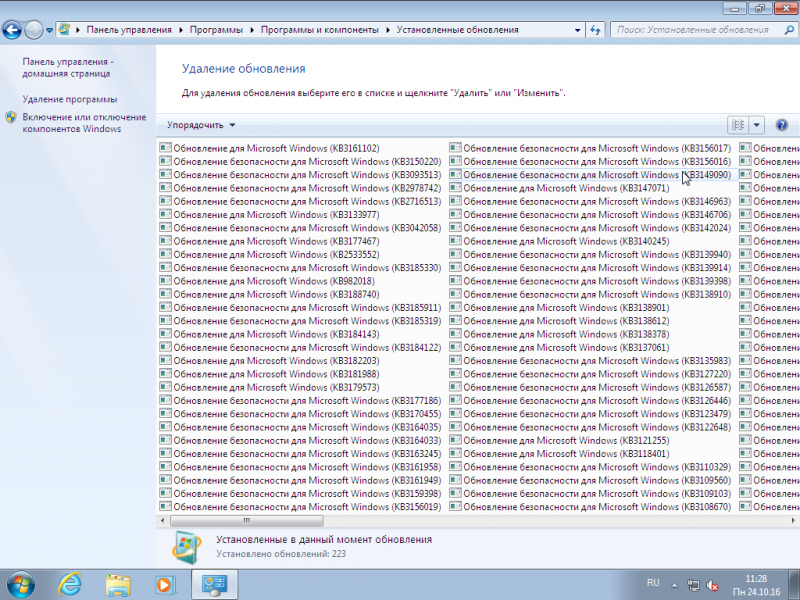Screen dimensions: 800x600
Task: Click the icon of update KB3156017
Action: pyautogui.click(x=455, y=148)
